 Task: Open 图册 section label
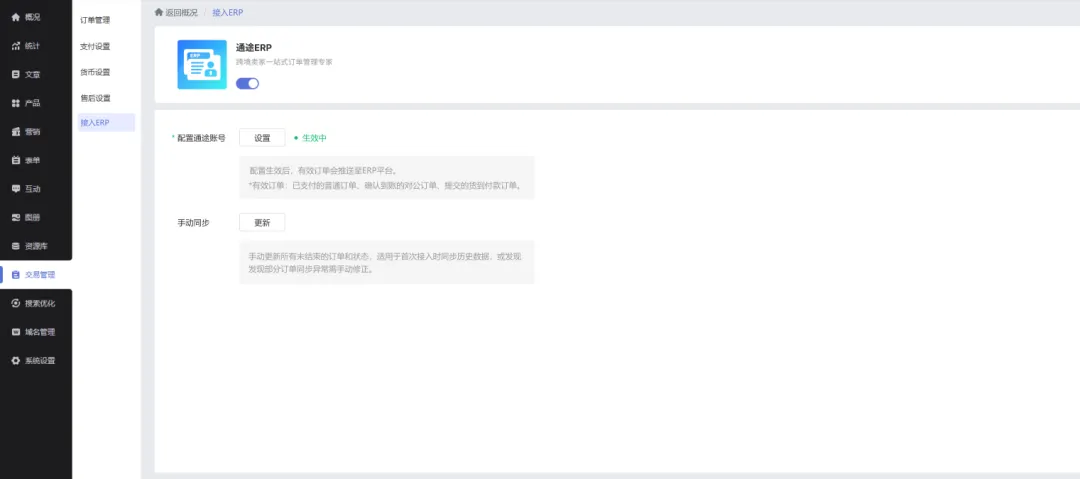click(x=32, y=218)
